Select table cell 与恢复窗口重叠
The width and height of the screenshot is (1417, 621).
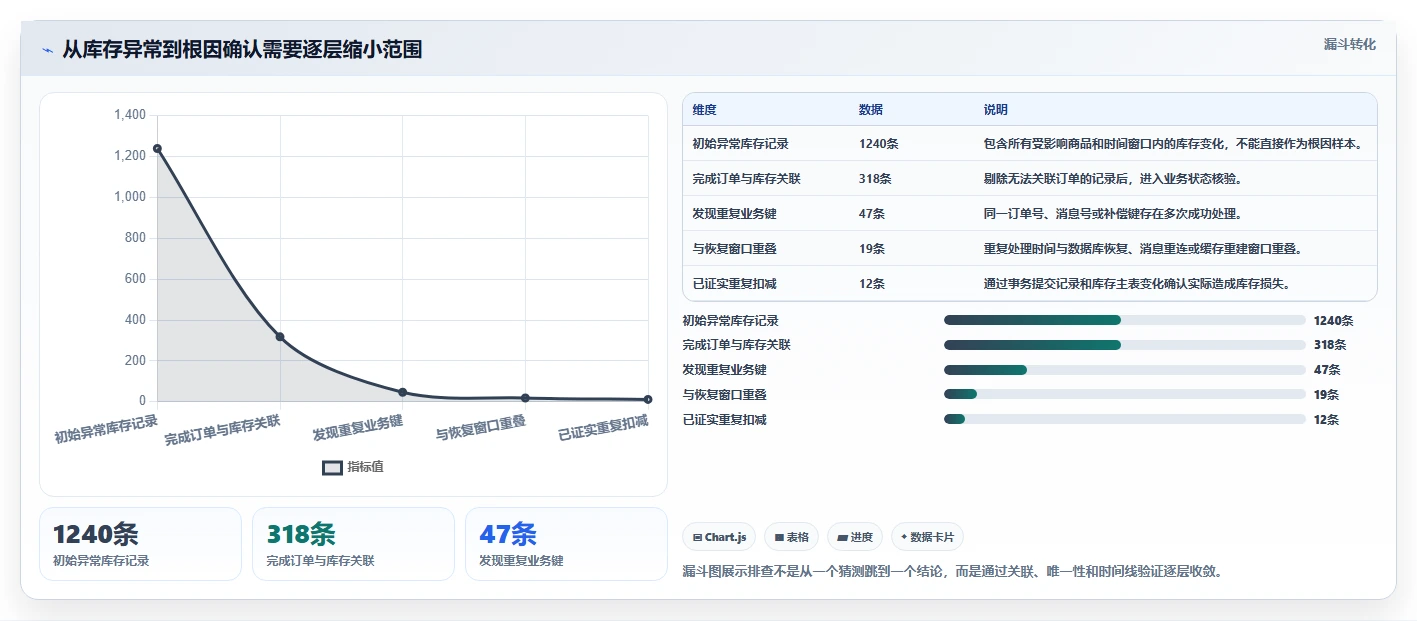(735, 249)
